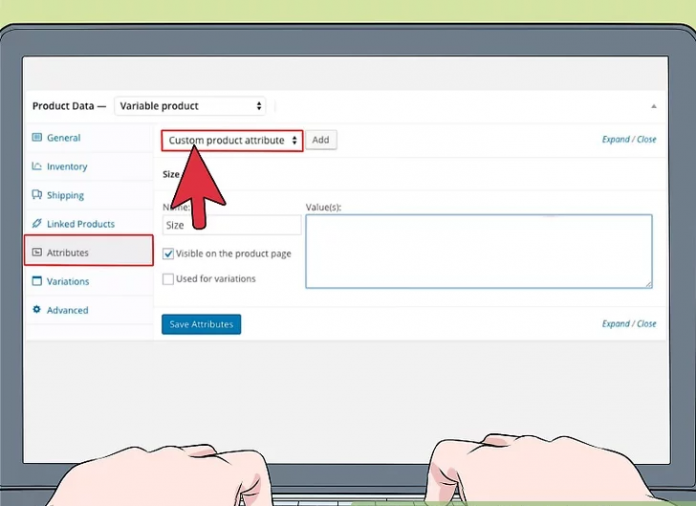Viewport: 696px width, 506px height.
Task: Click the General tab icon
Action: tap(37, 138)
